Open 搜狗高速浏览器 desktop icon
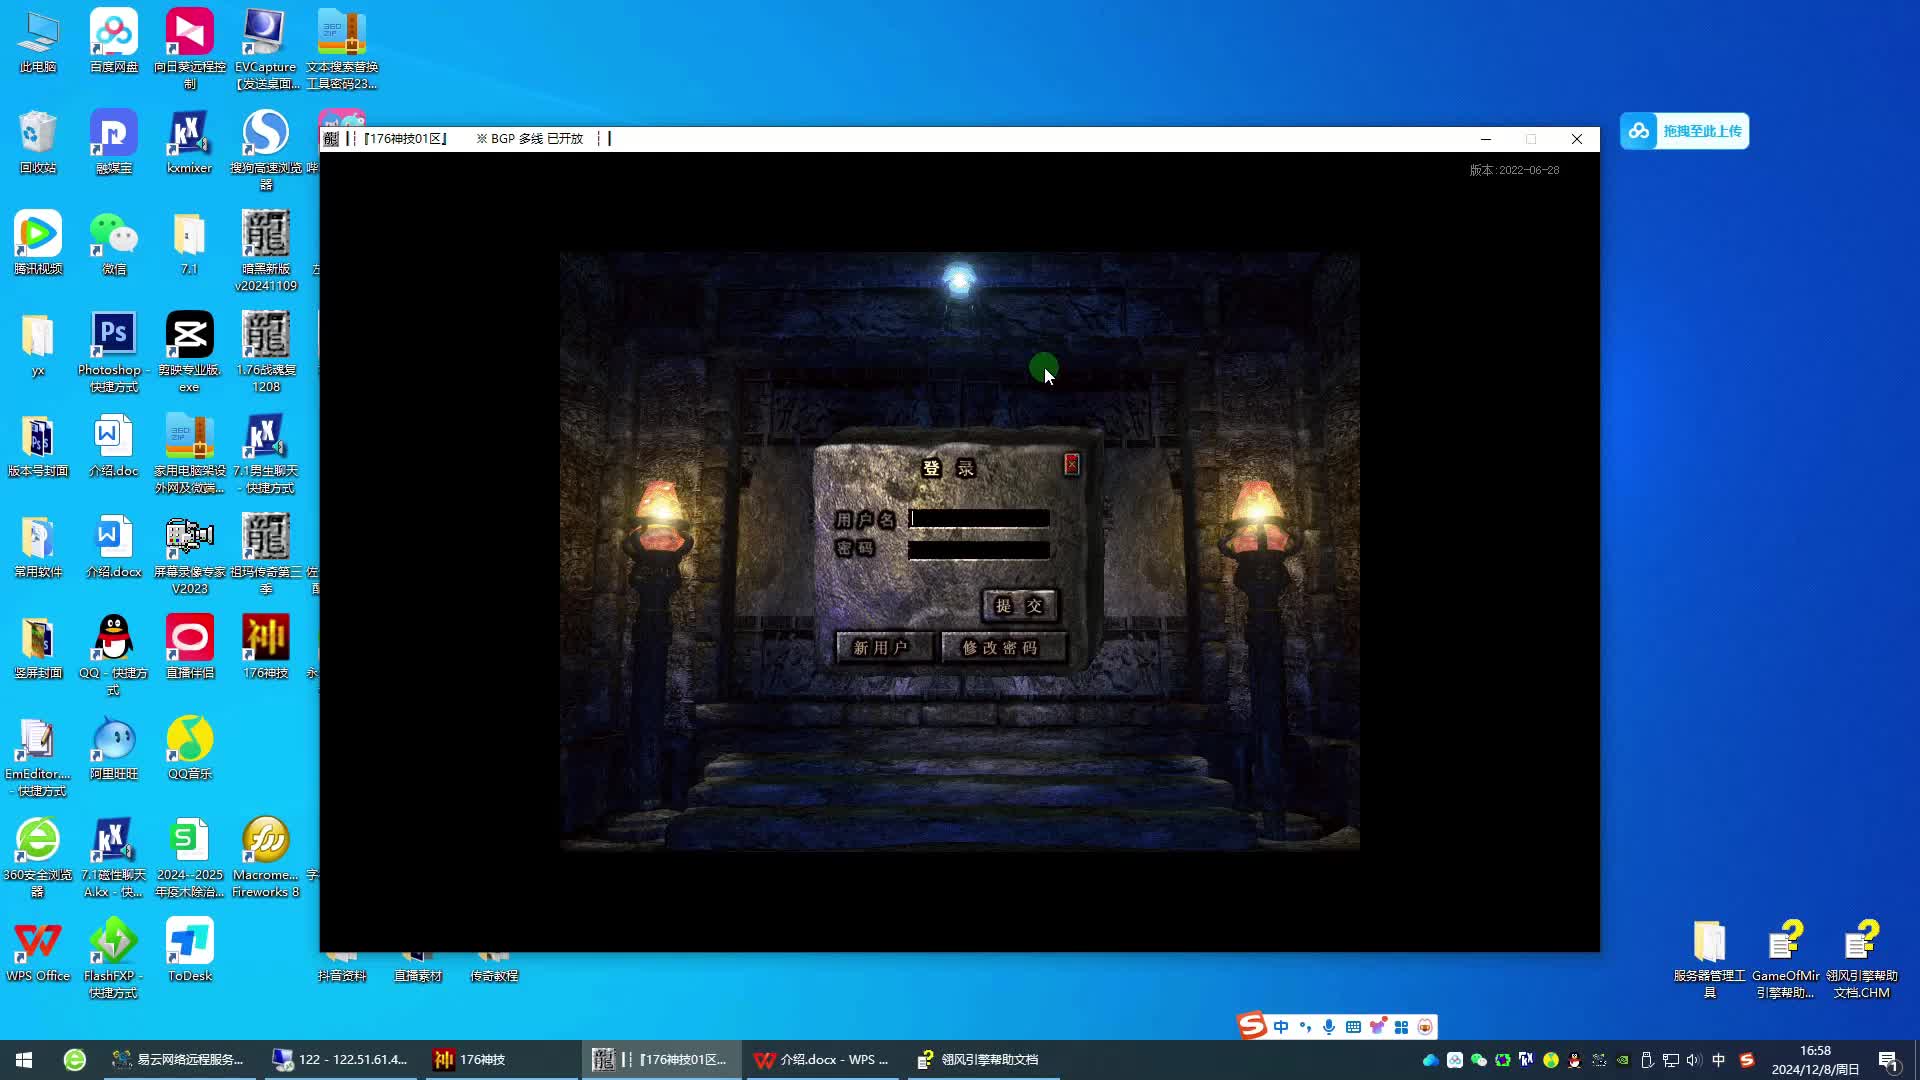The width and height of the screenshot is (1920, 1080). pyautogui.click(x=266, y=149)
